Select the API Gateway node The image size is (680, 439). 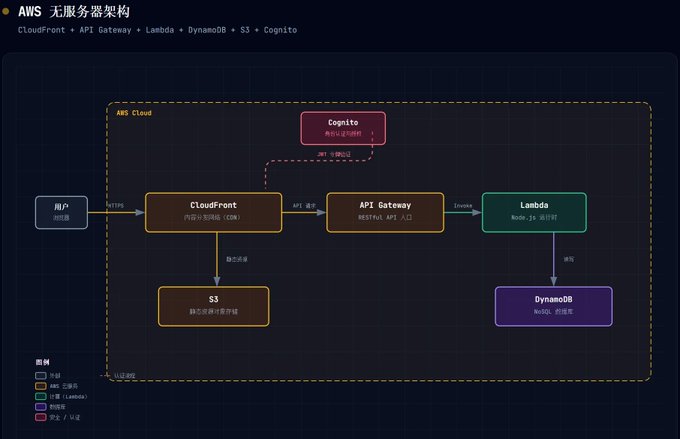(x=385, y=212)
